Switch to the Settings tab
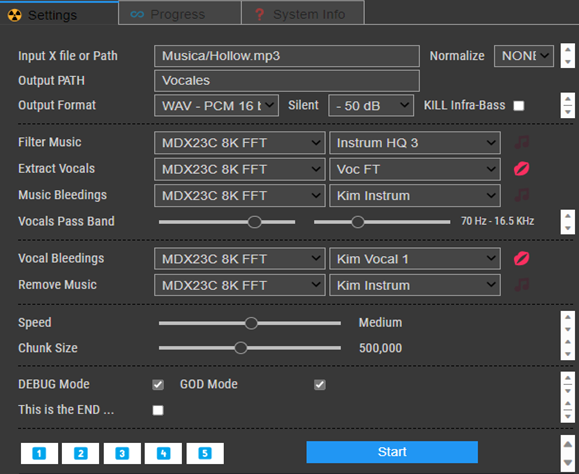This screenshot has width=579, height=474. coord(59,14)
